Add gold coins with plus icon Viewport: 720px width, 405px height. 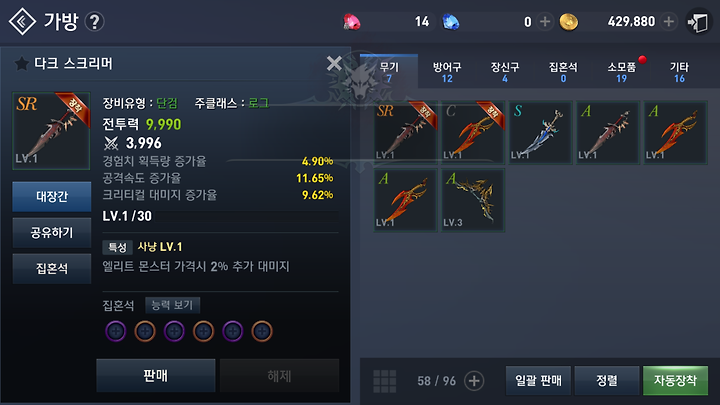669,21
